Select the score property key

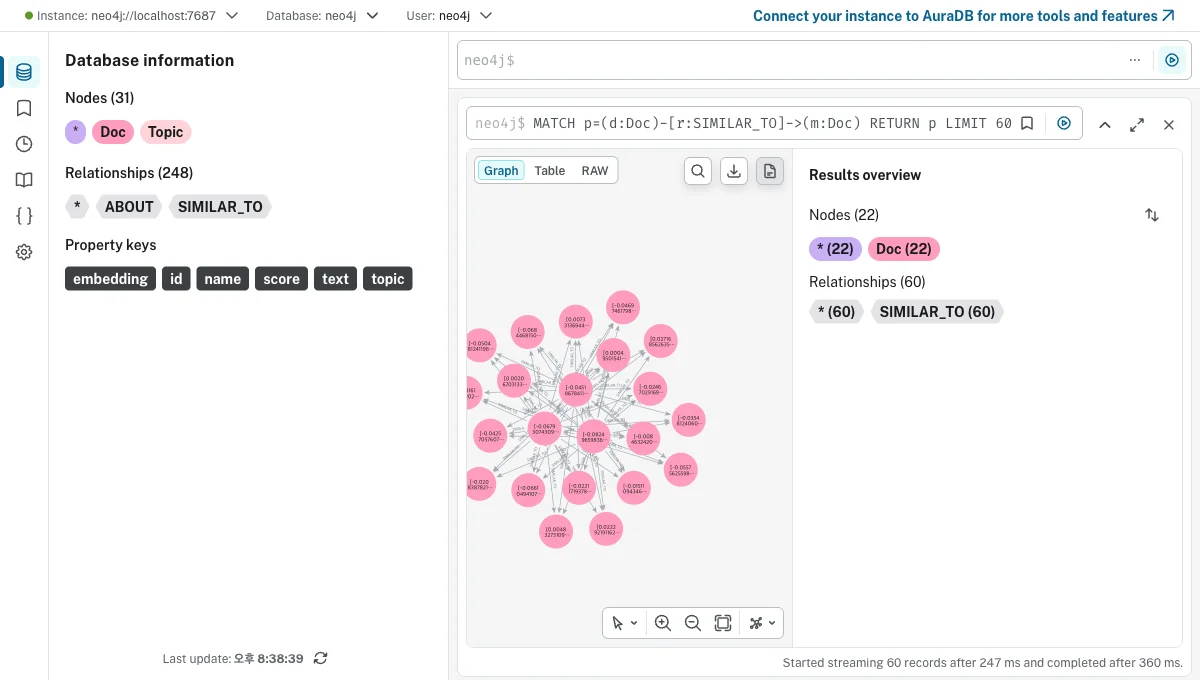tap(281, 279)
